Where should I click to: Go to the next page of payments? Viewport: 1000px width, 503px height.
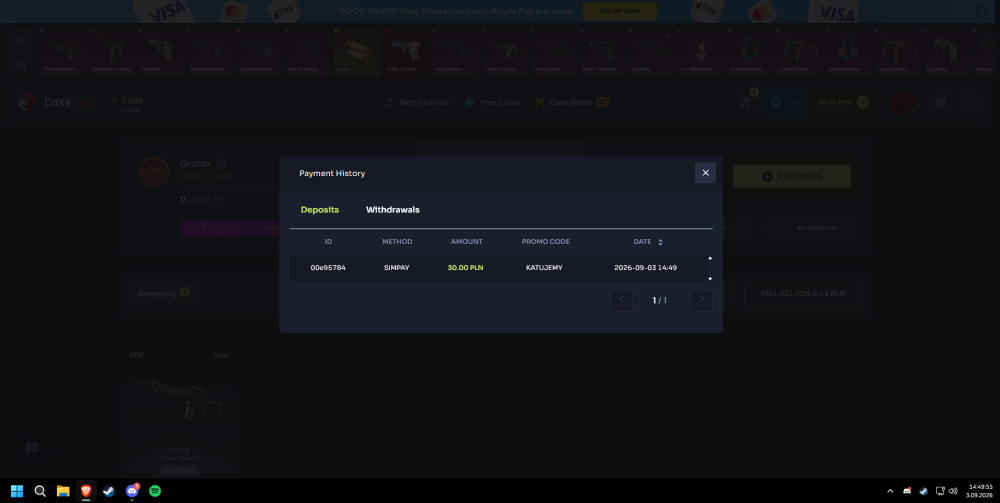pos(702,300)
